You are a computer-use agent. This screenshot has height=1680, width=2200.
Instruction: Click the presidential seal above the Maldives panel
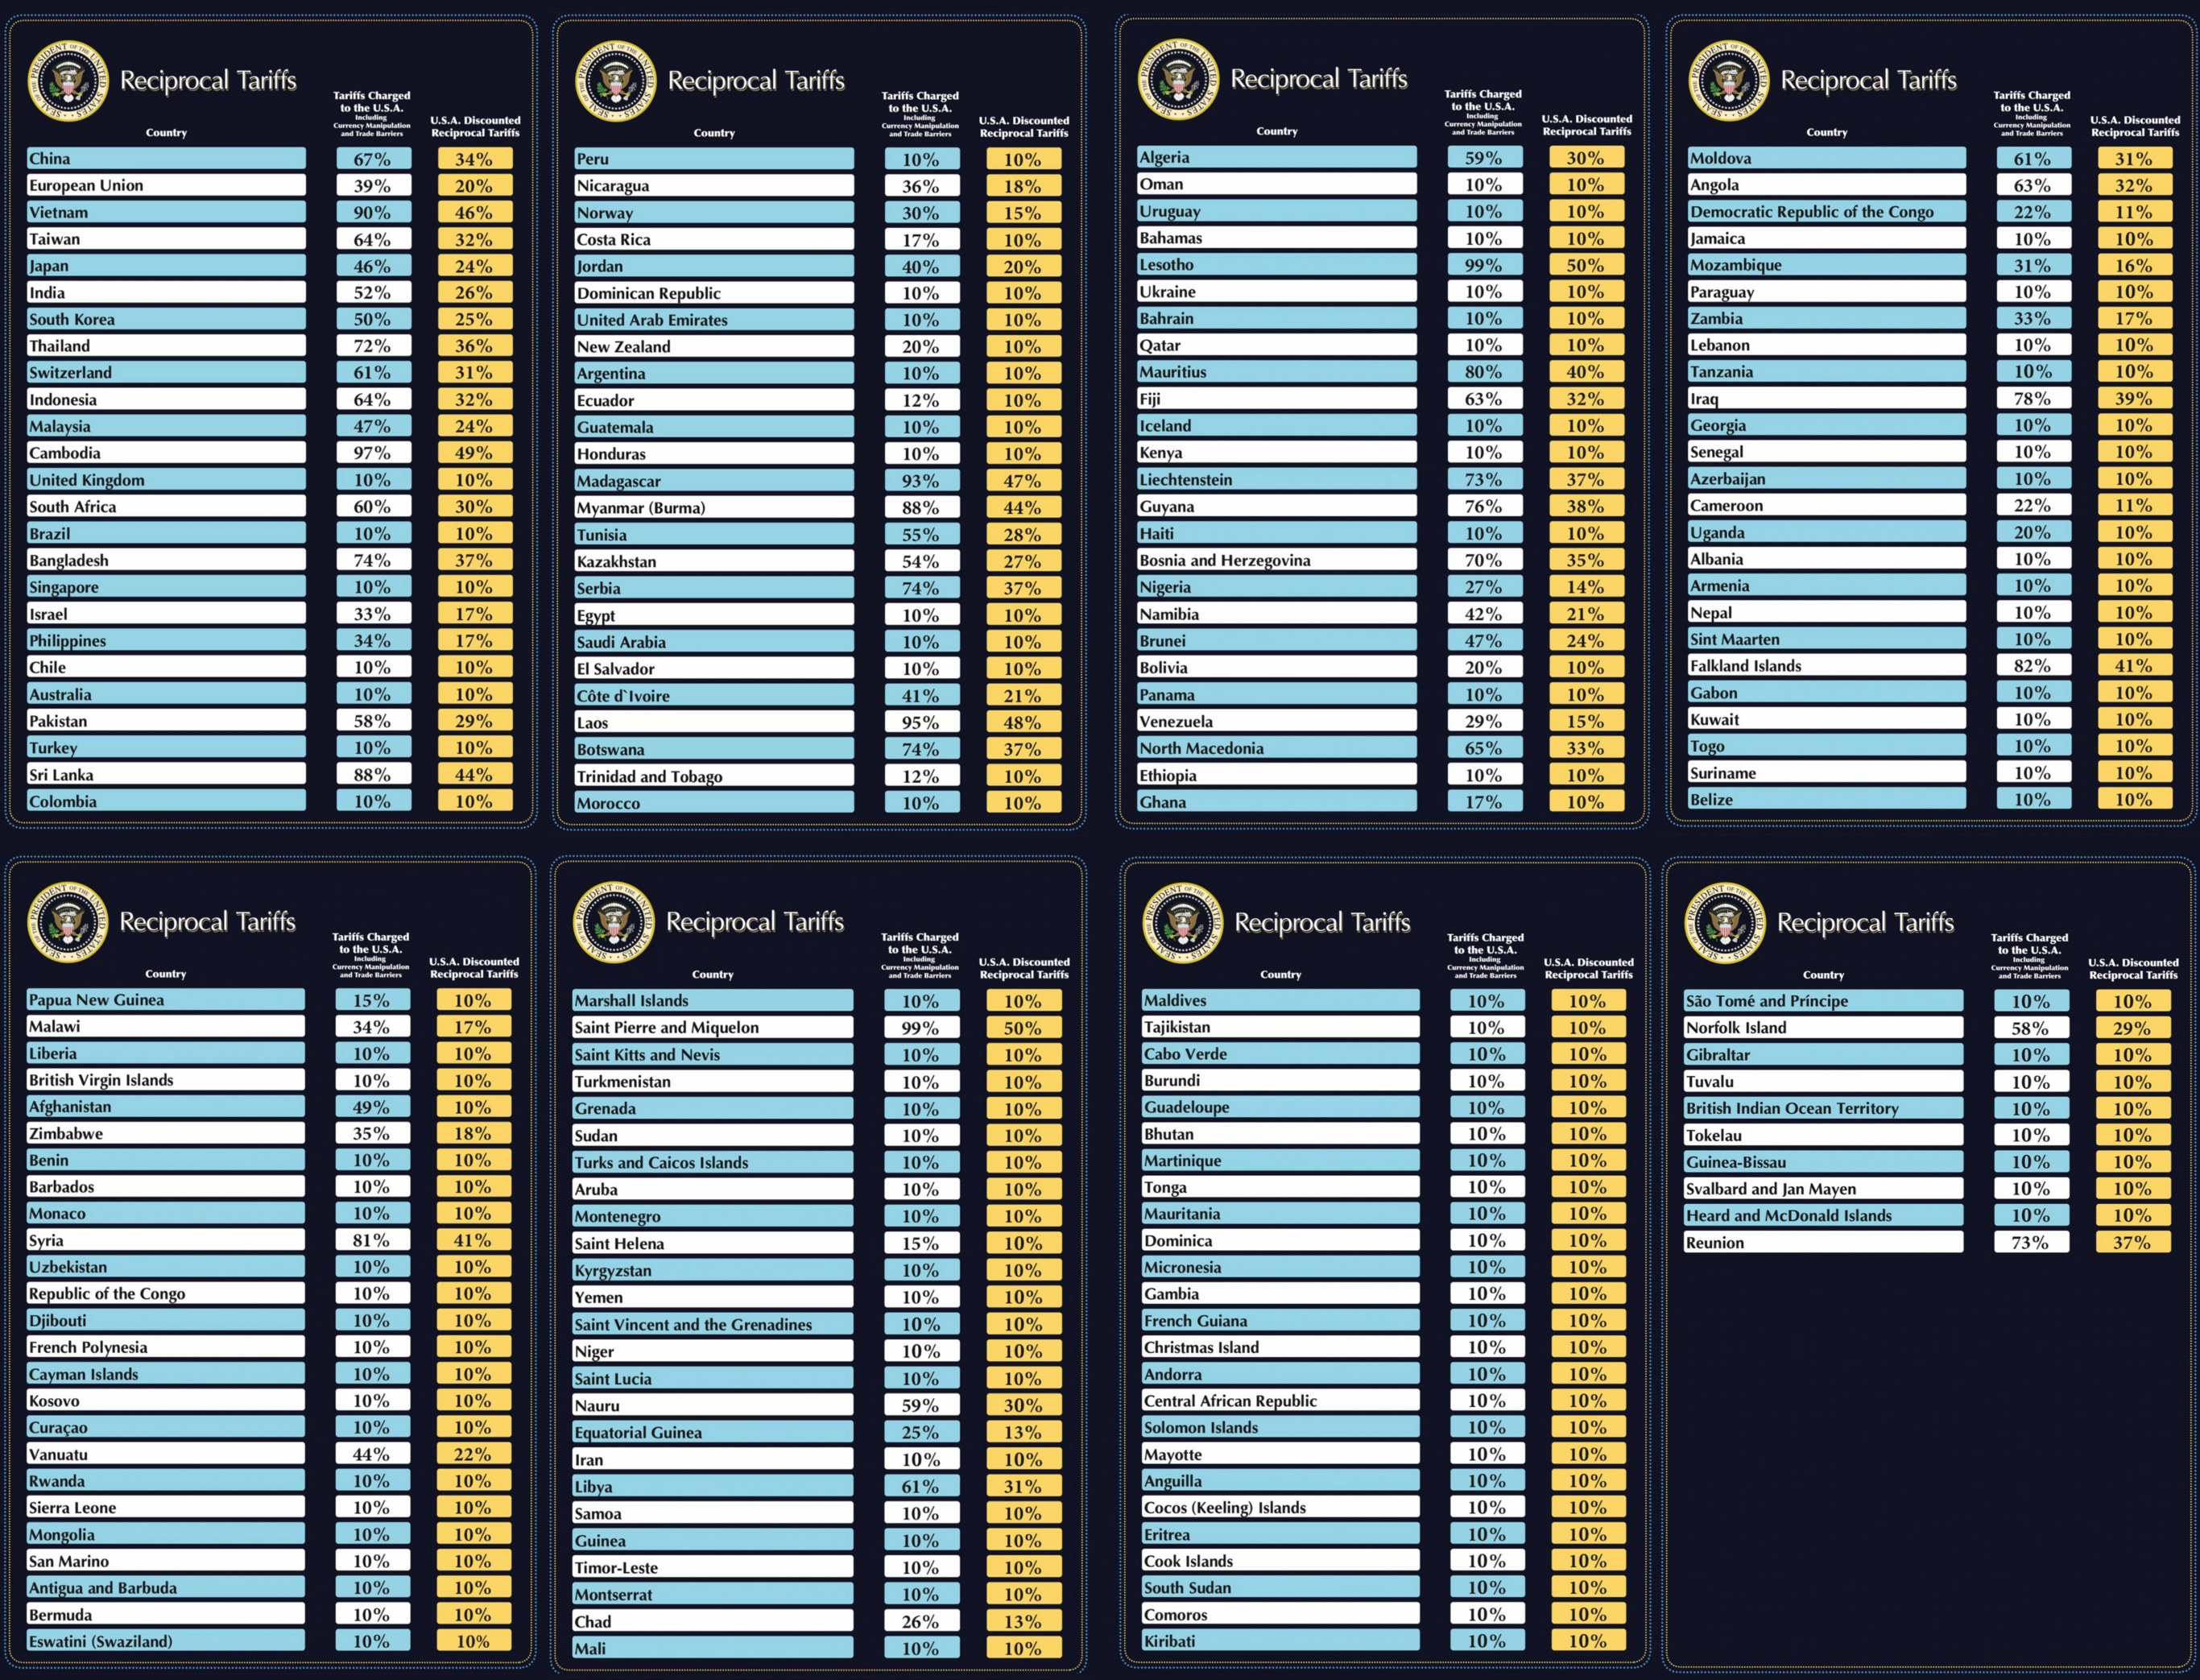tap(1183, 923)
